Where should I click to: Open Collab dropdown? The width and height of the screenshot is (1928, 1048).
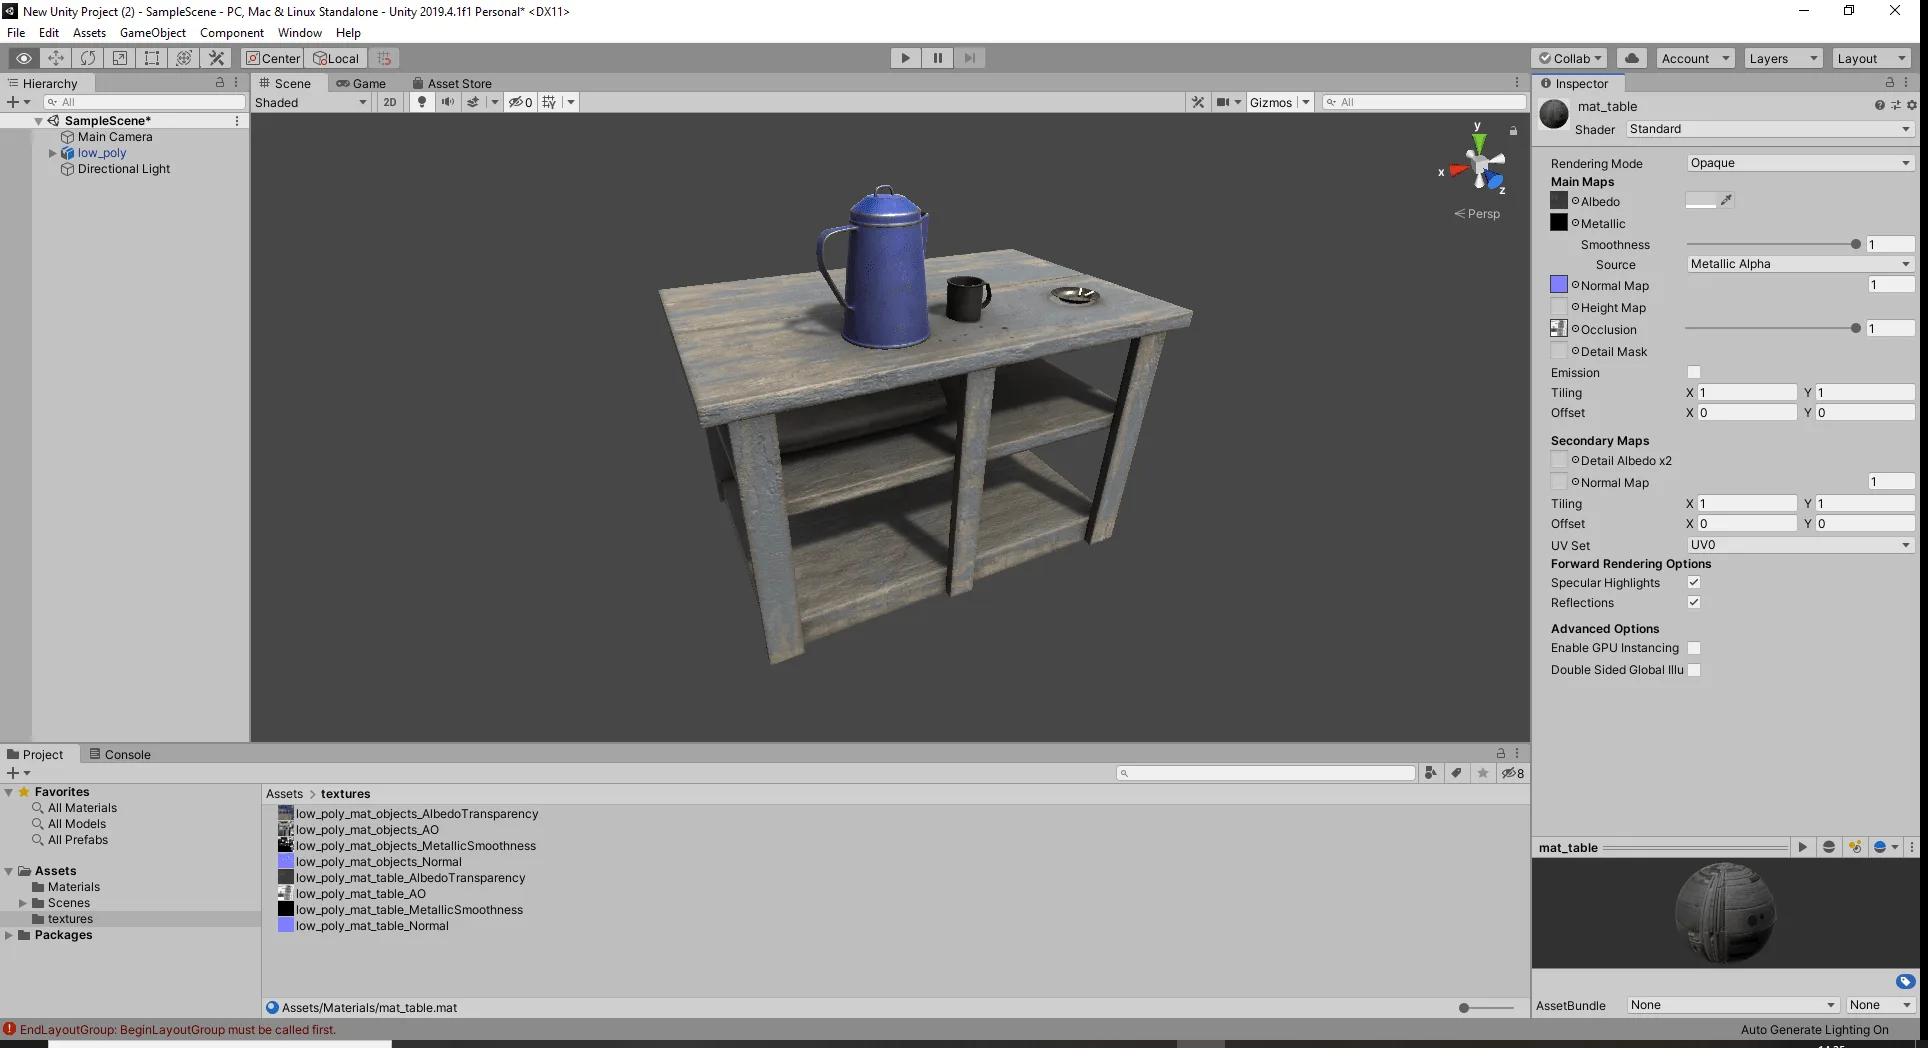tap(1570, 58)
